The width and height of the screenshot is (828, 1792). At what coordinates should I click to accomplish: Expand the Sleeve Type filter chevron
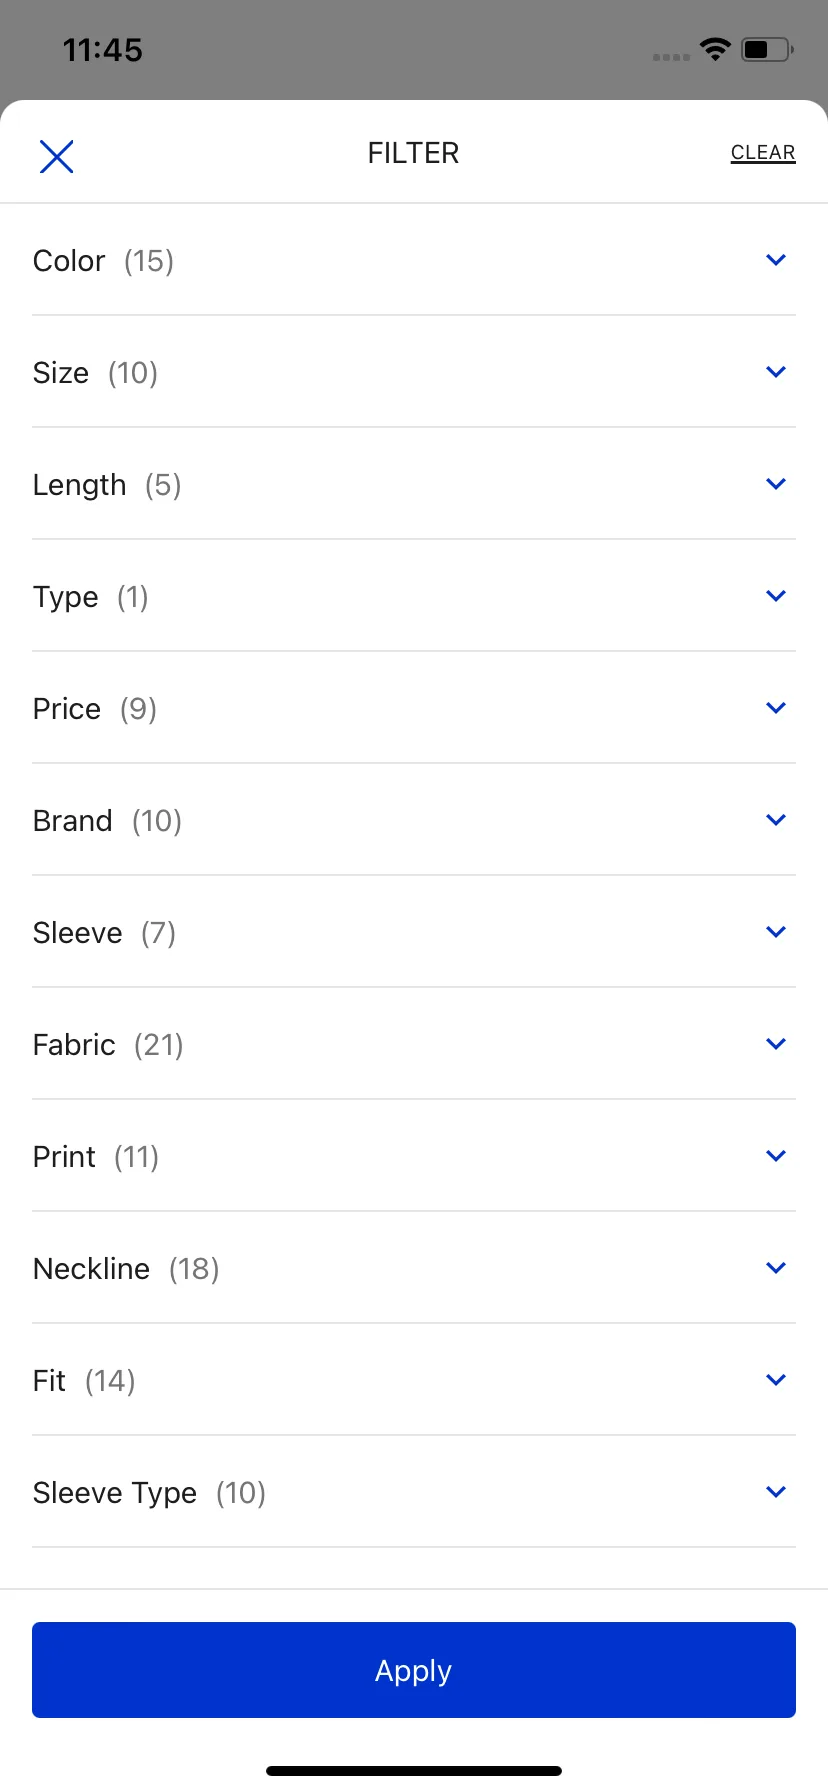pyautogui.click(x=776, y=1492)
